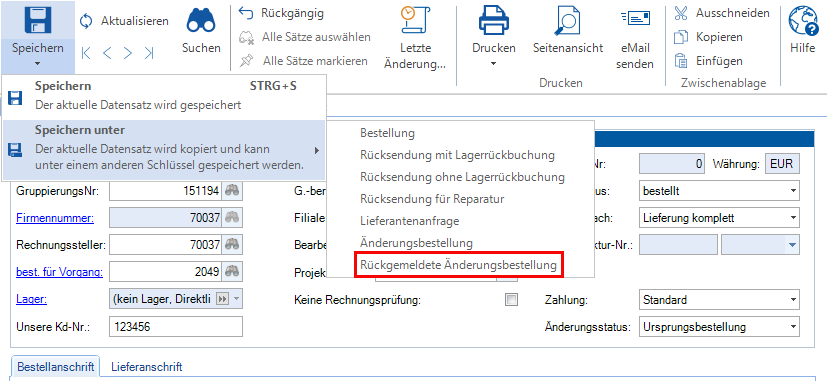
Task: Lookup Firmennummer with binoculars button
Action: (232, 217)
